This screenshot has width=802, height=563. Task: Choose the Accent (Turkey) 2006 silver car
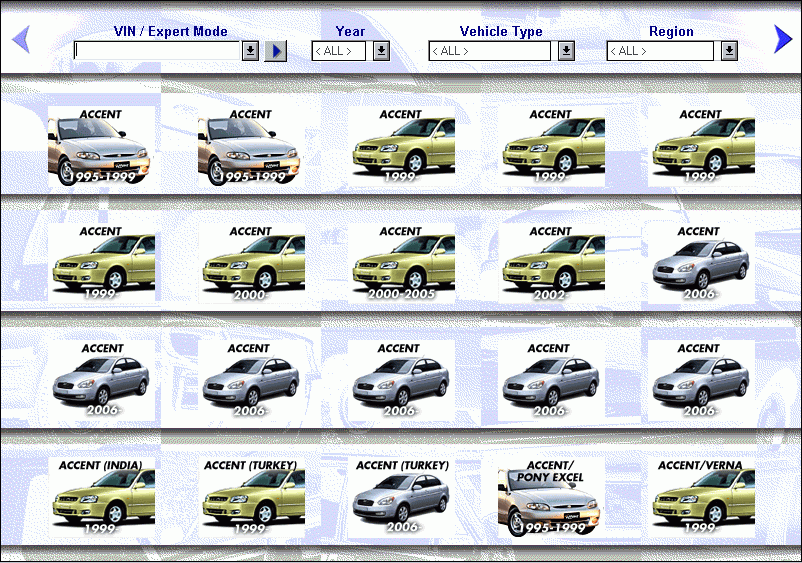pyautogui.click(x=401, y=496)
